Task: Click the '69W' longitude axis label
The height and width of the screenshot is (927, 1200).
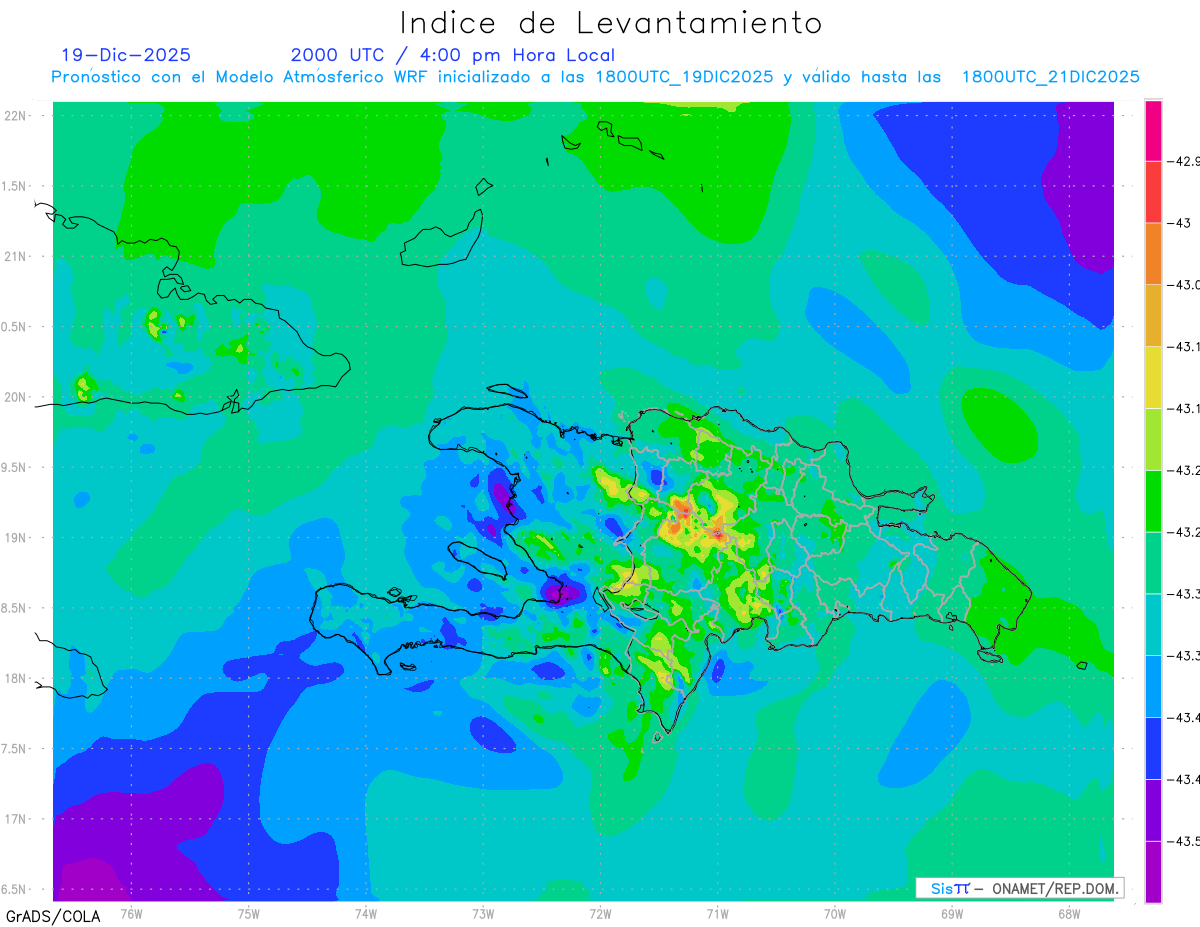Action: (952, 913)
